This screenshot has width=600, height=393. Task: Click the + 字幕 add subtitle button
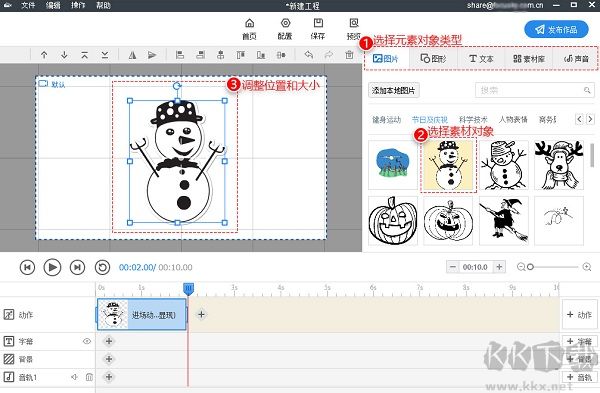[579, 341]
